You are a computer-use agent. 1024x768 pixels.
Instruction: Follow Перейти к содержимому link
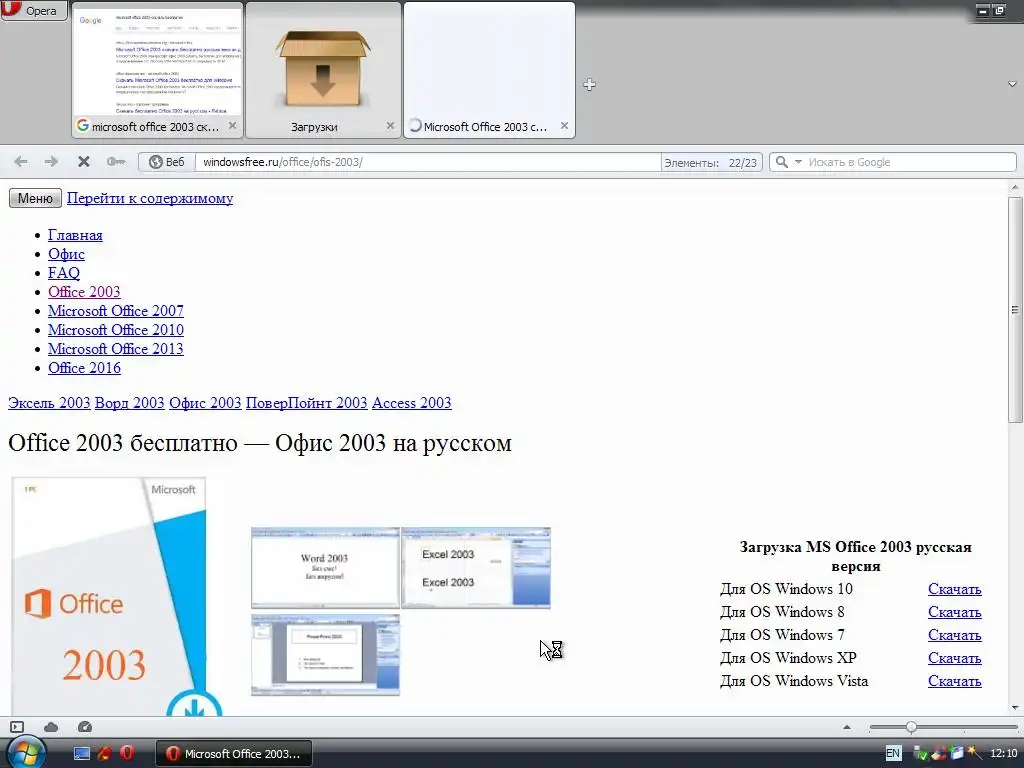click(150, 198)
